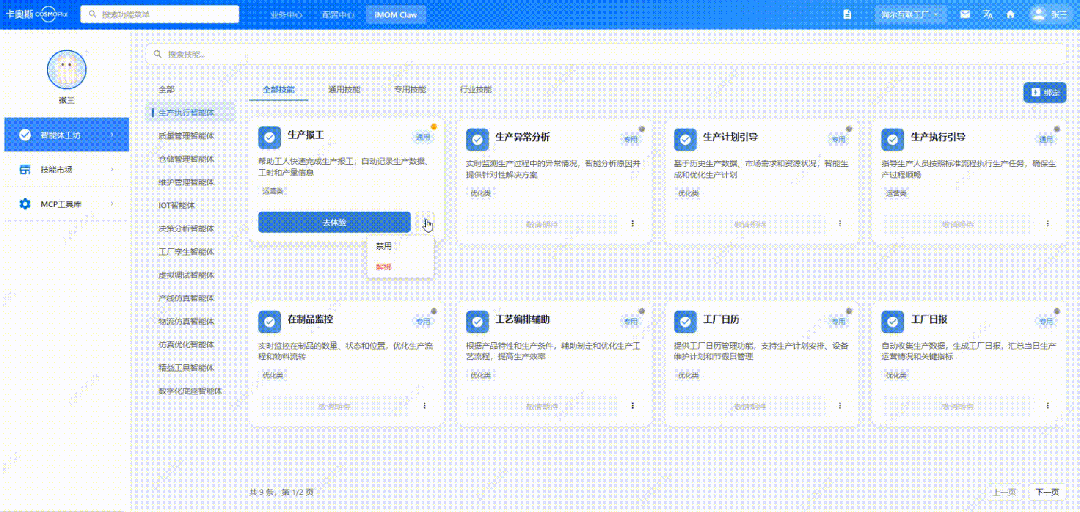Select 禁用 from the card popup menu

click(x=384, y=245)
